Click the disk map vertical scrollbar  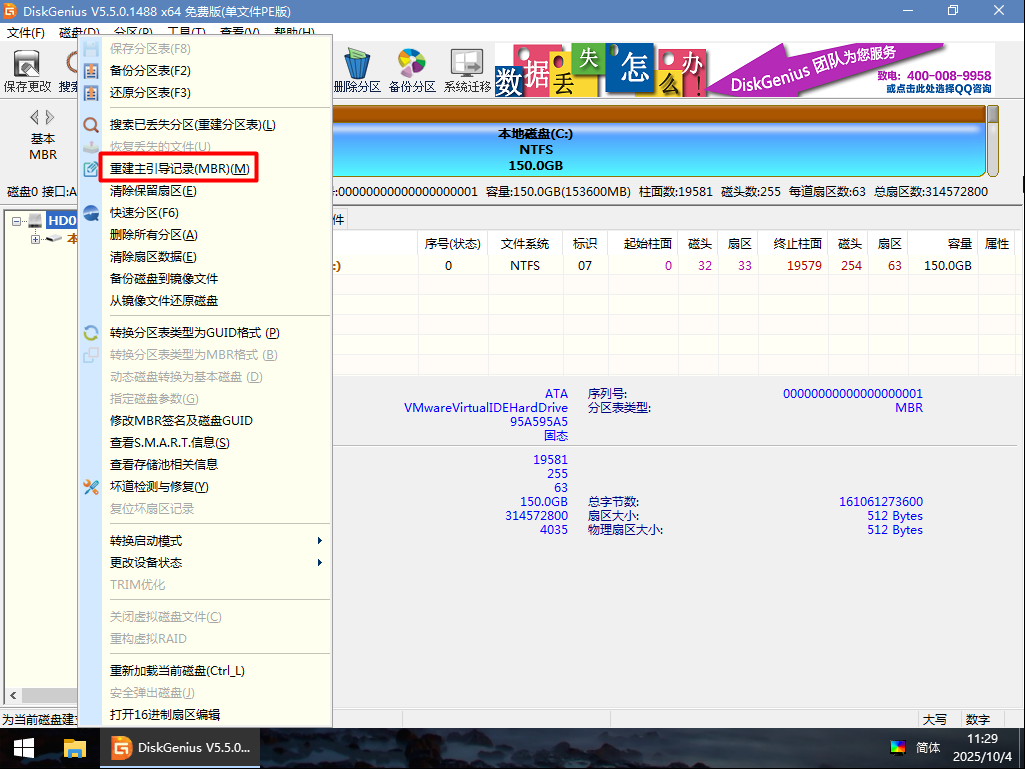[993, 141]
